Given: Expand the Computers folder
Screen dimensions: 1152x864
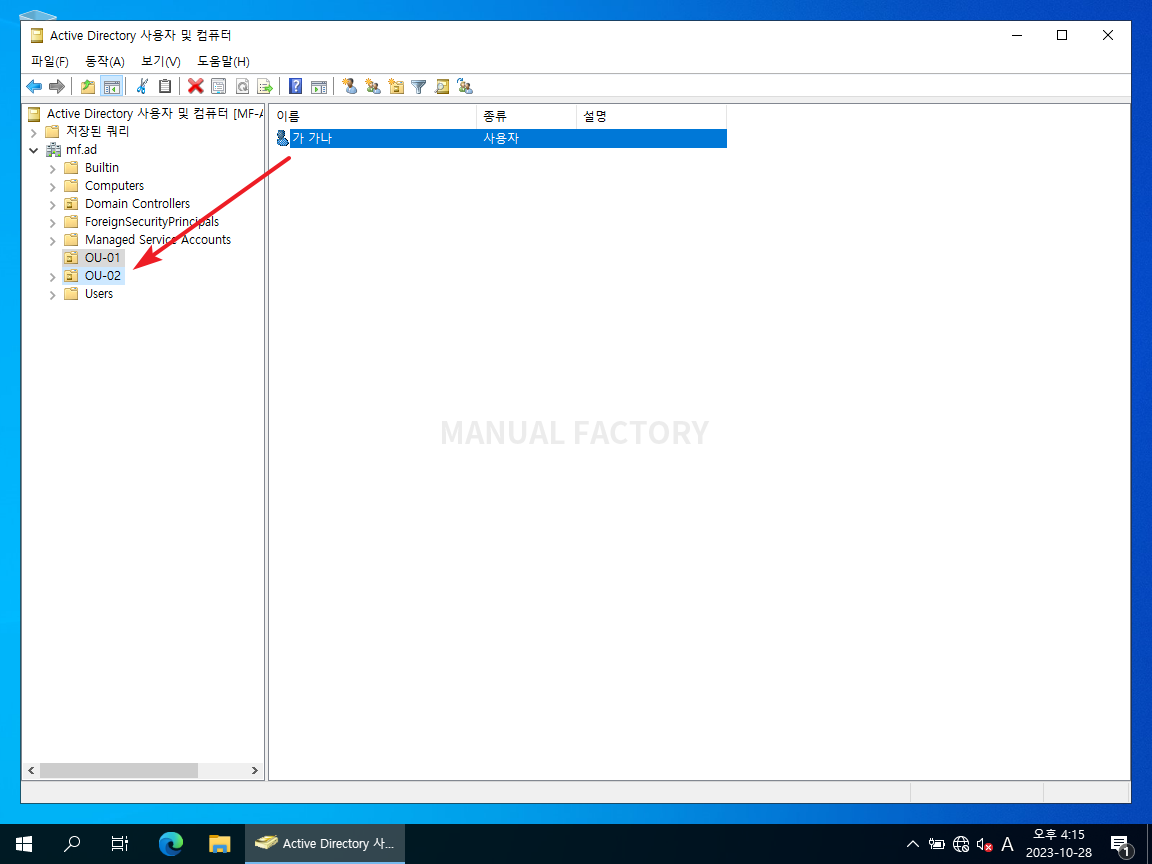Looking at the screenshot, I should [x=52, y=187].
